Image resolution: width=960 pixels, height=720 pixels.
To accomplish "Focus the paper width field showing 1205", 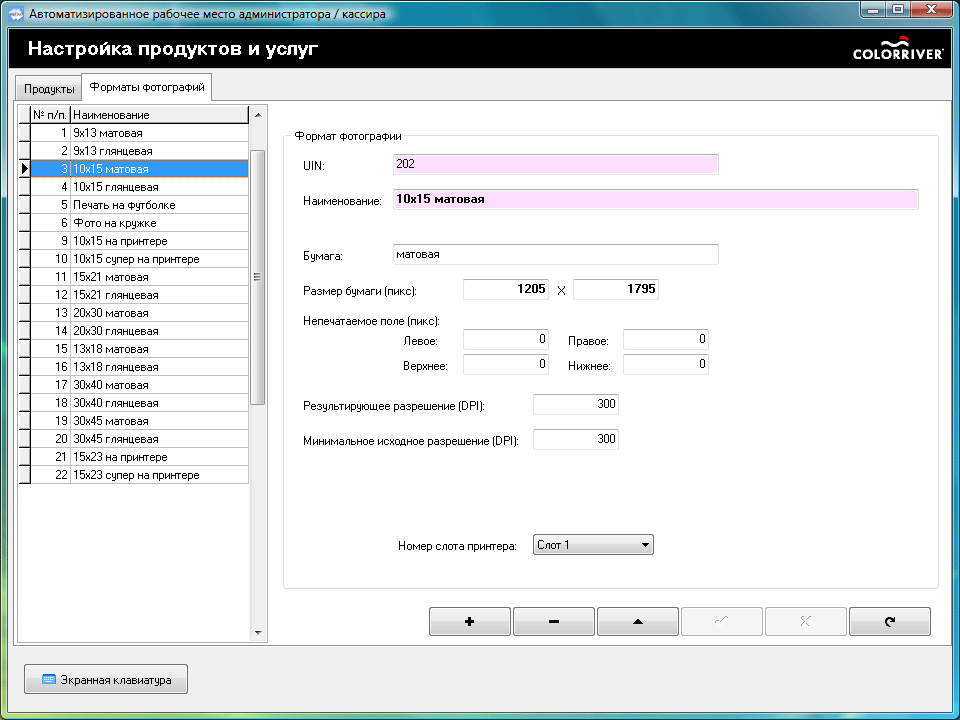I will click(x=506, y=289).
